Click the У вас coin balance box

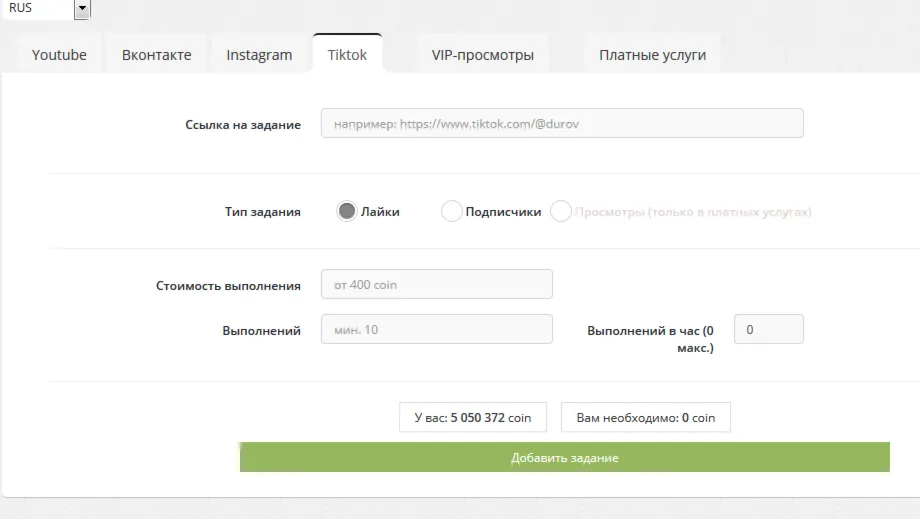click(x=473, y=417)
